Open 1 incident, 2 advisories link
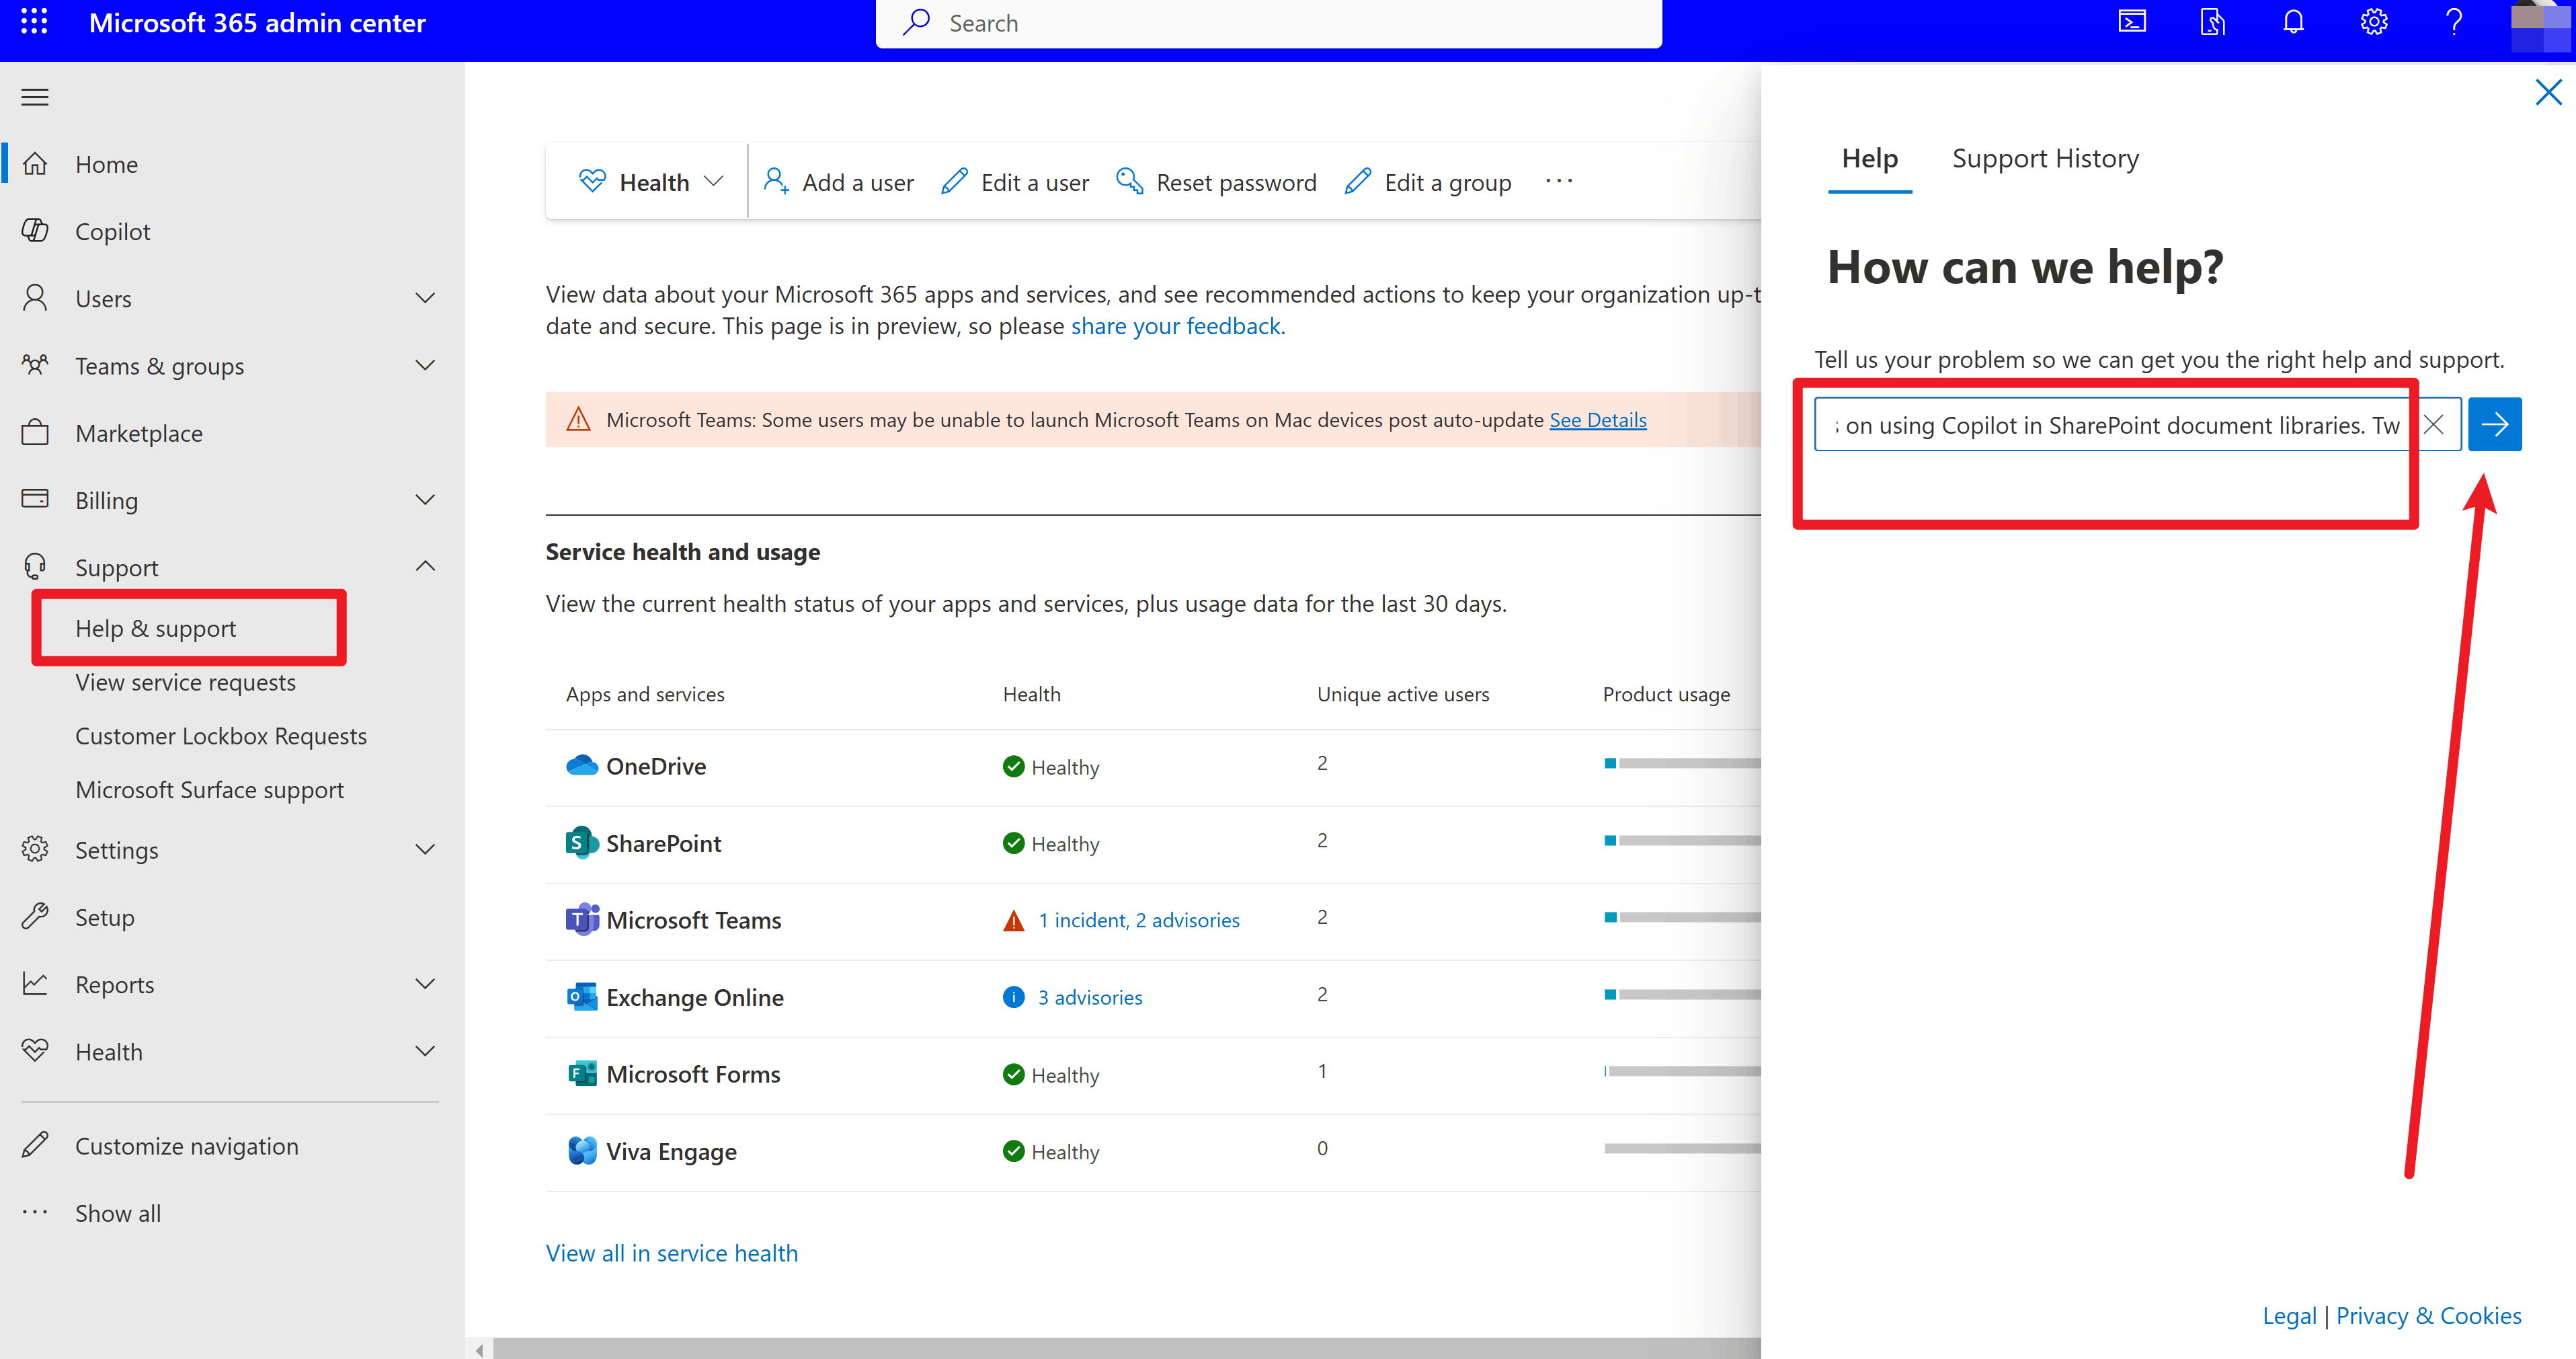This screenshot has height=1359, width=2576. (x=1139, y=920)
